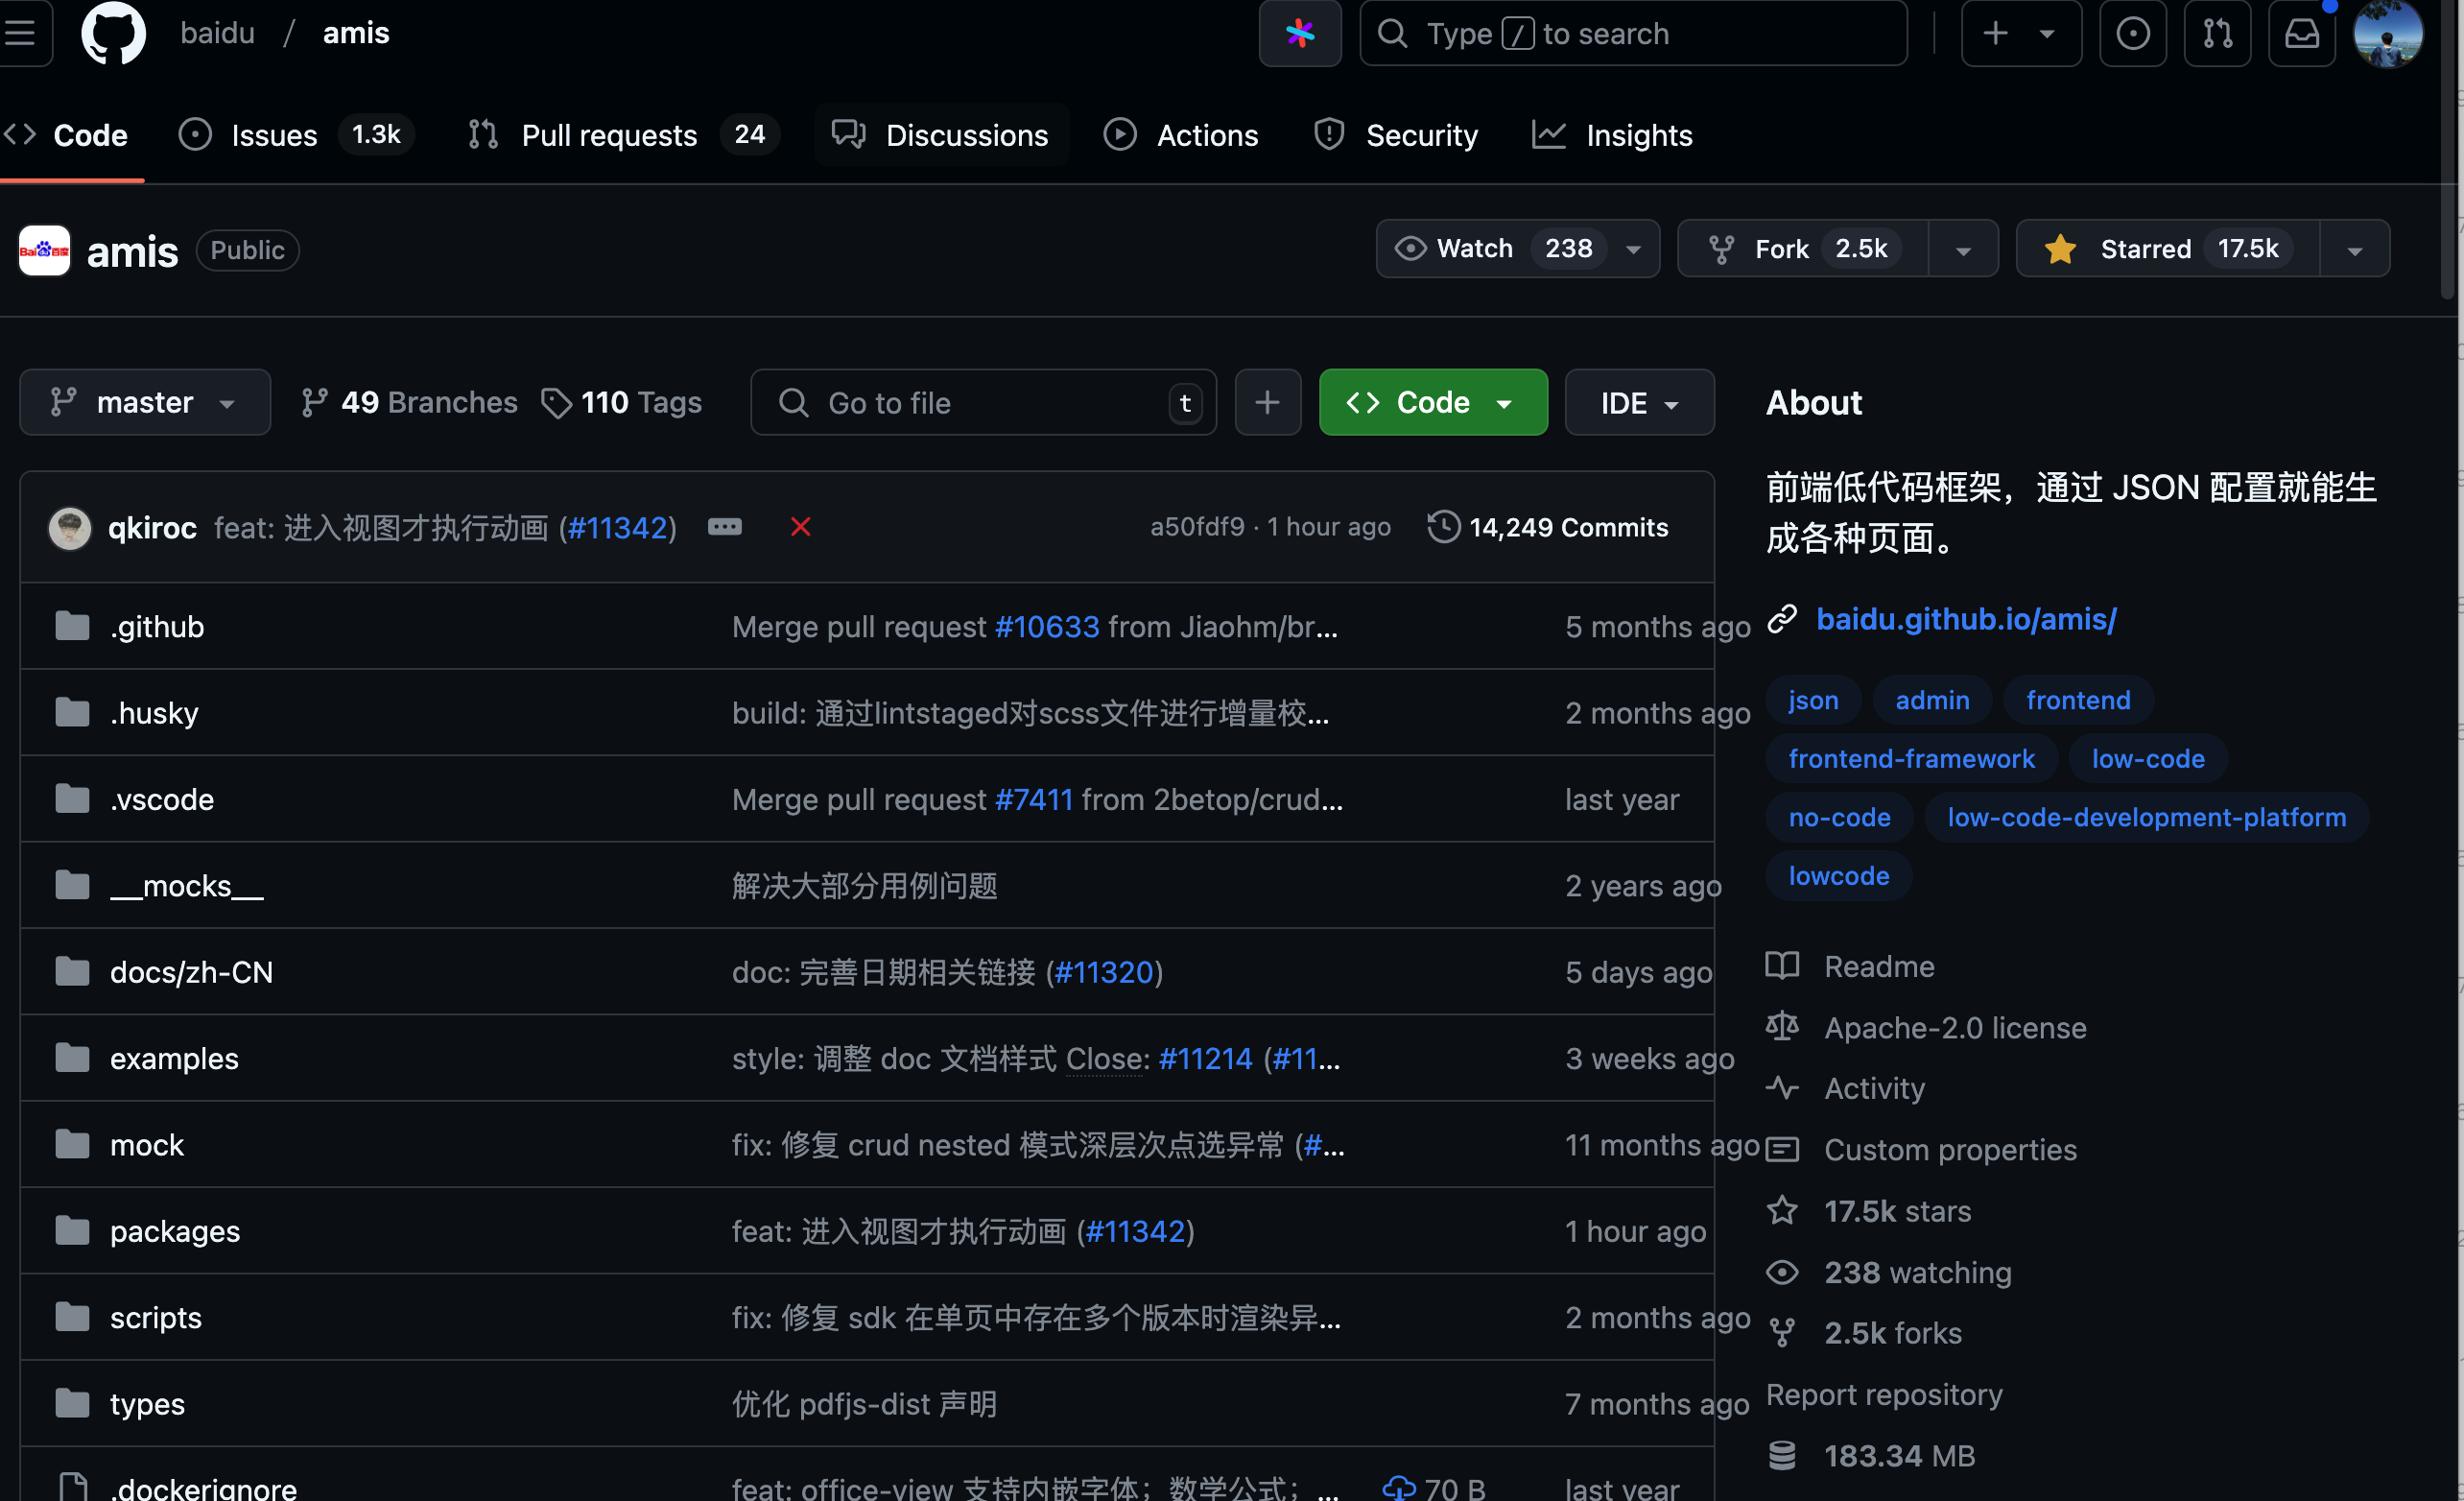
Task: Open qkiroc's commit author avatar
Action: [70, 528]
